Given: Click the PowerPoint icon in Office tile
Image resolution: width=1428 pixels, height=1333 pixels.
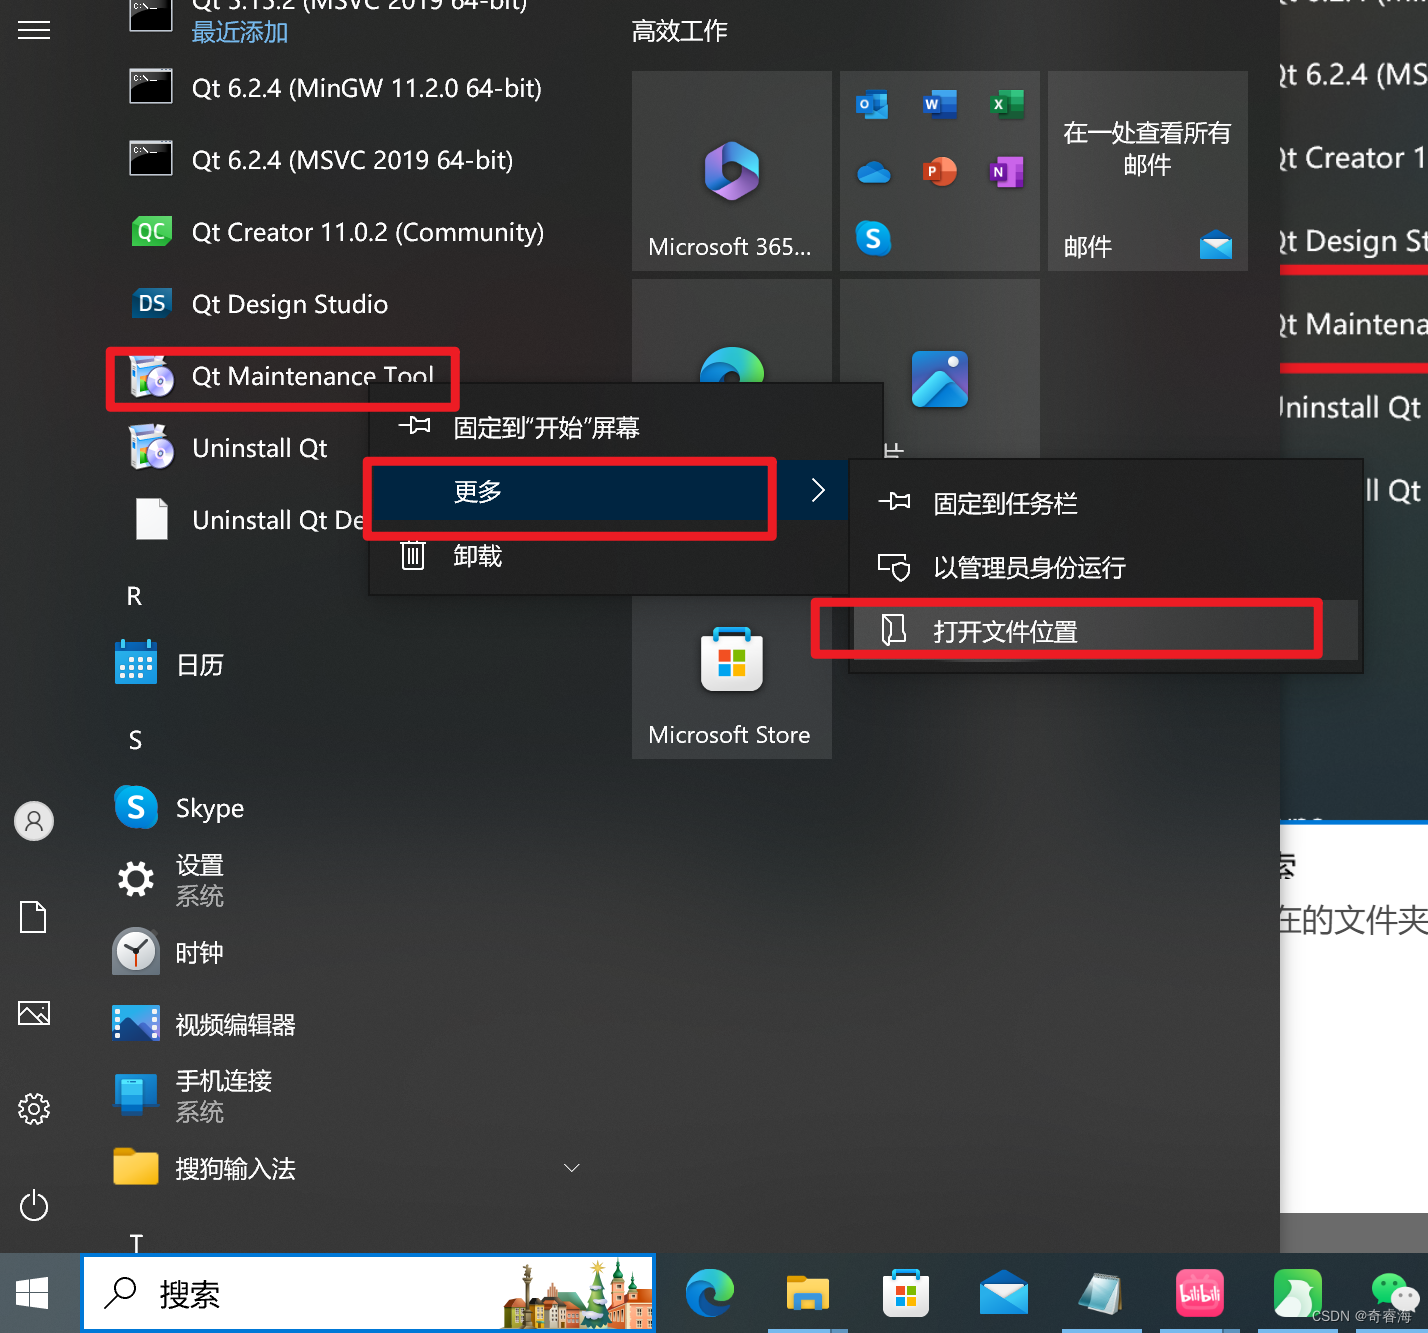Looking at the screenshot, I should (x=940, y=172).
